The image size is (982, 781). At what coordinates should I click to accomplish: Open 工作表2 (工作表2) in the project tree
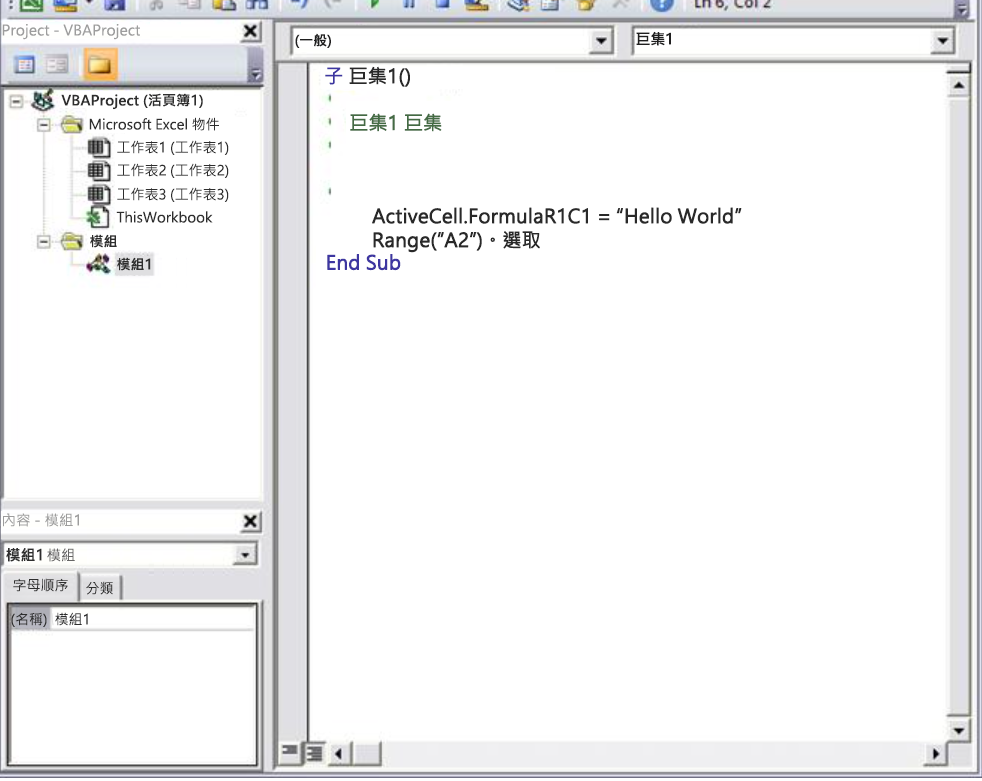point(168,170)
